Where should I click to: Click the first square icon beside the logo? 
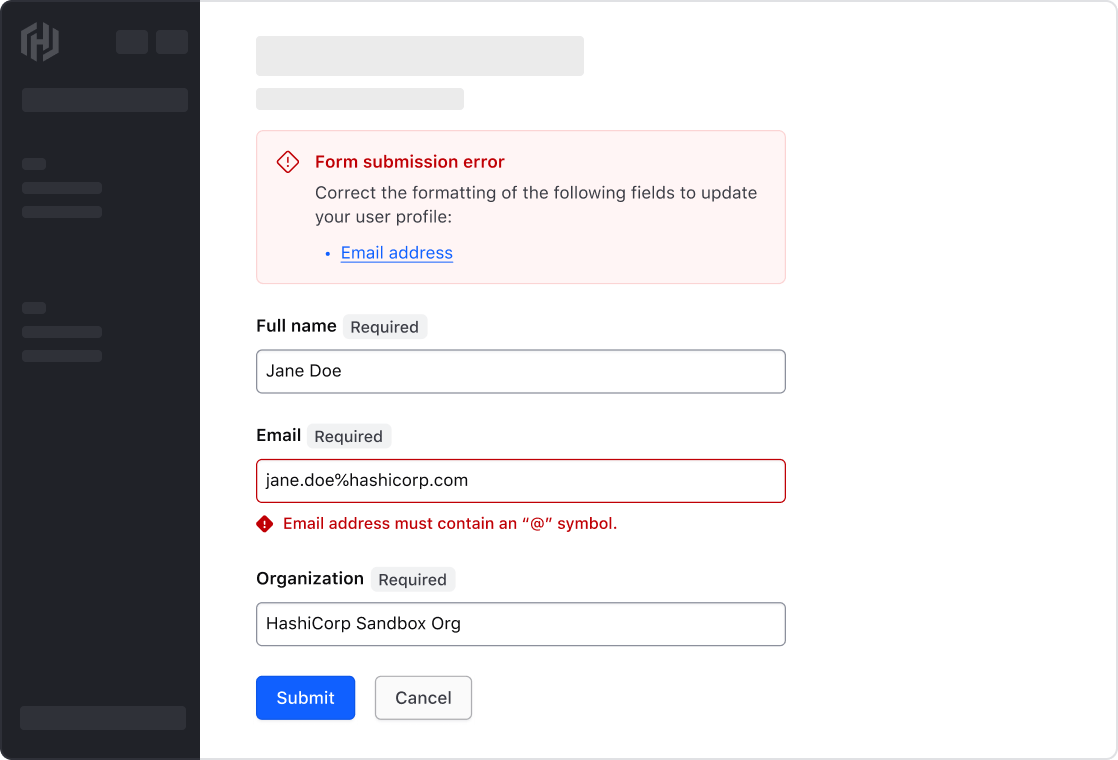click(x=131, y=42)
